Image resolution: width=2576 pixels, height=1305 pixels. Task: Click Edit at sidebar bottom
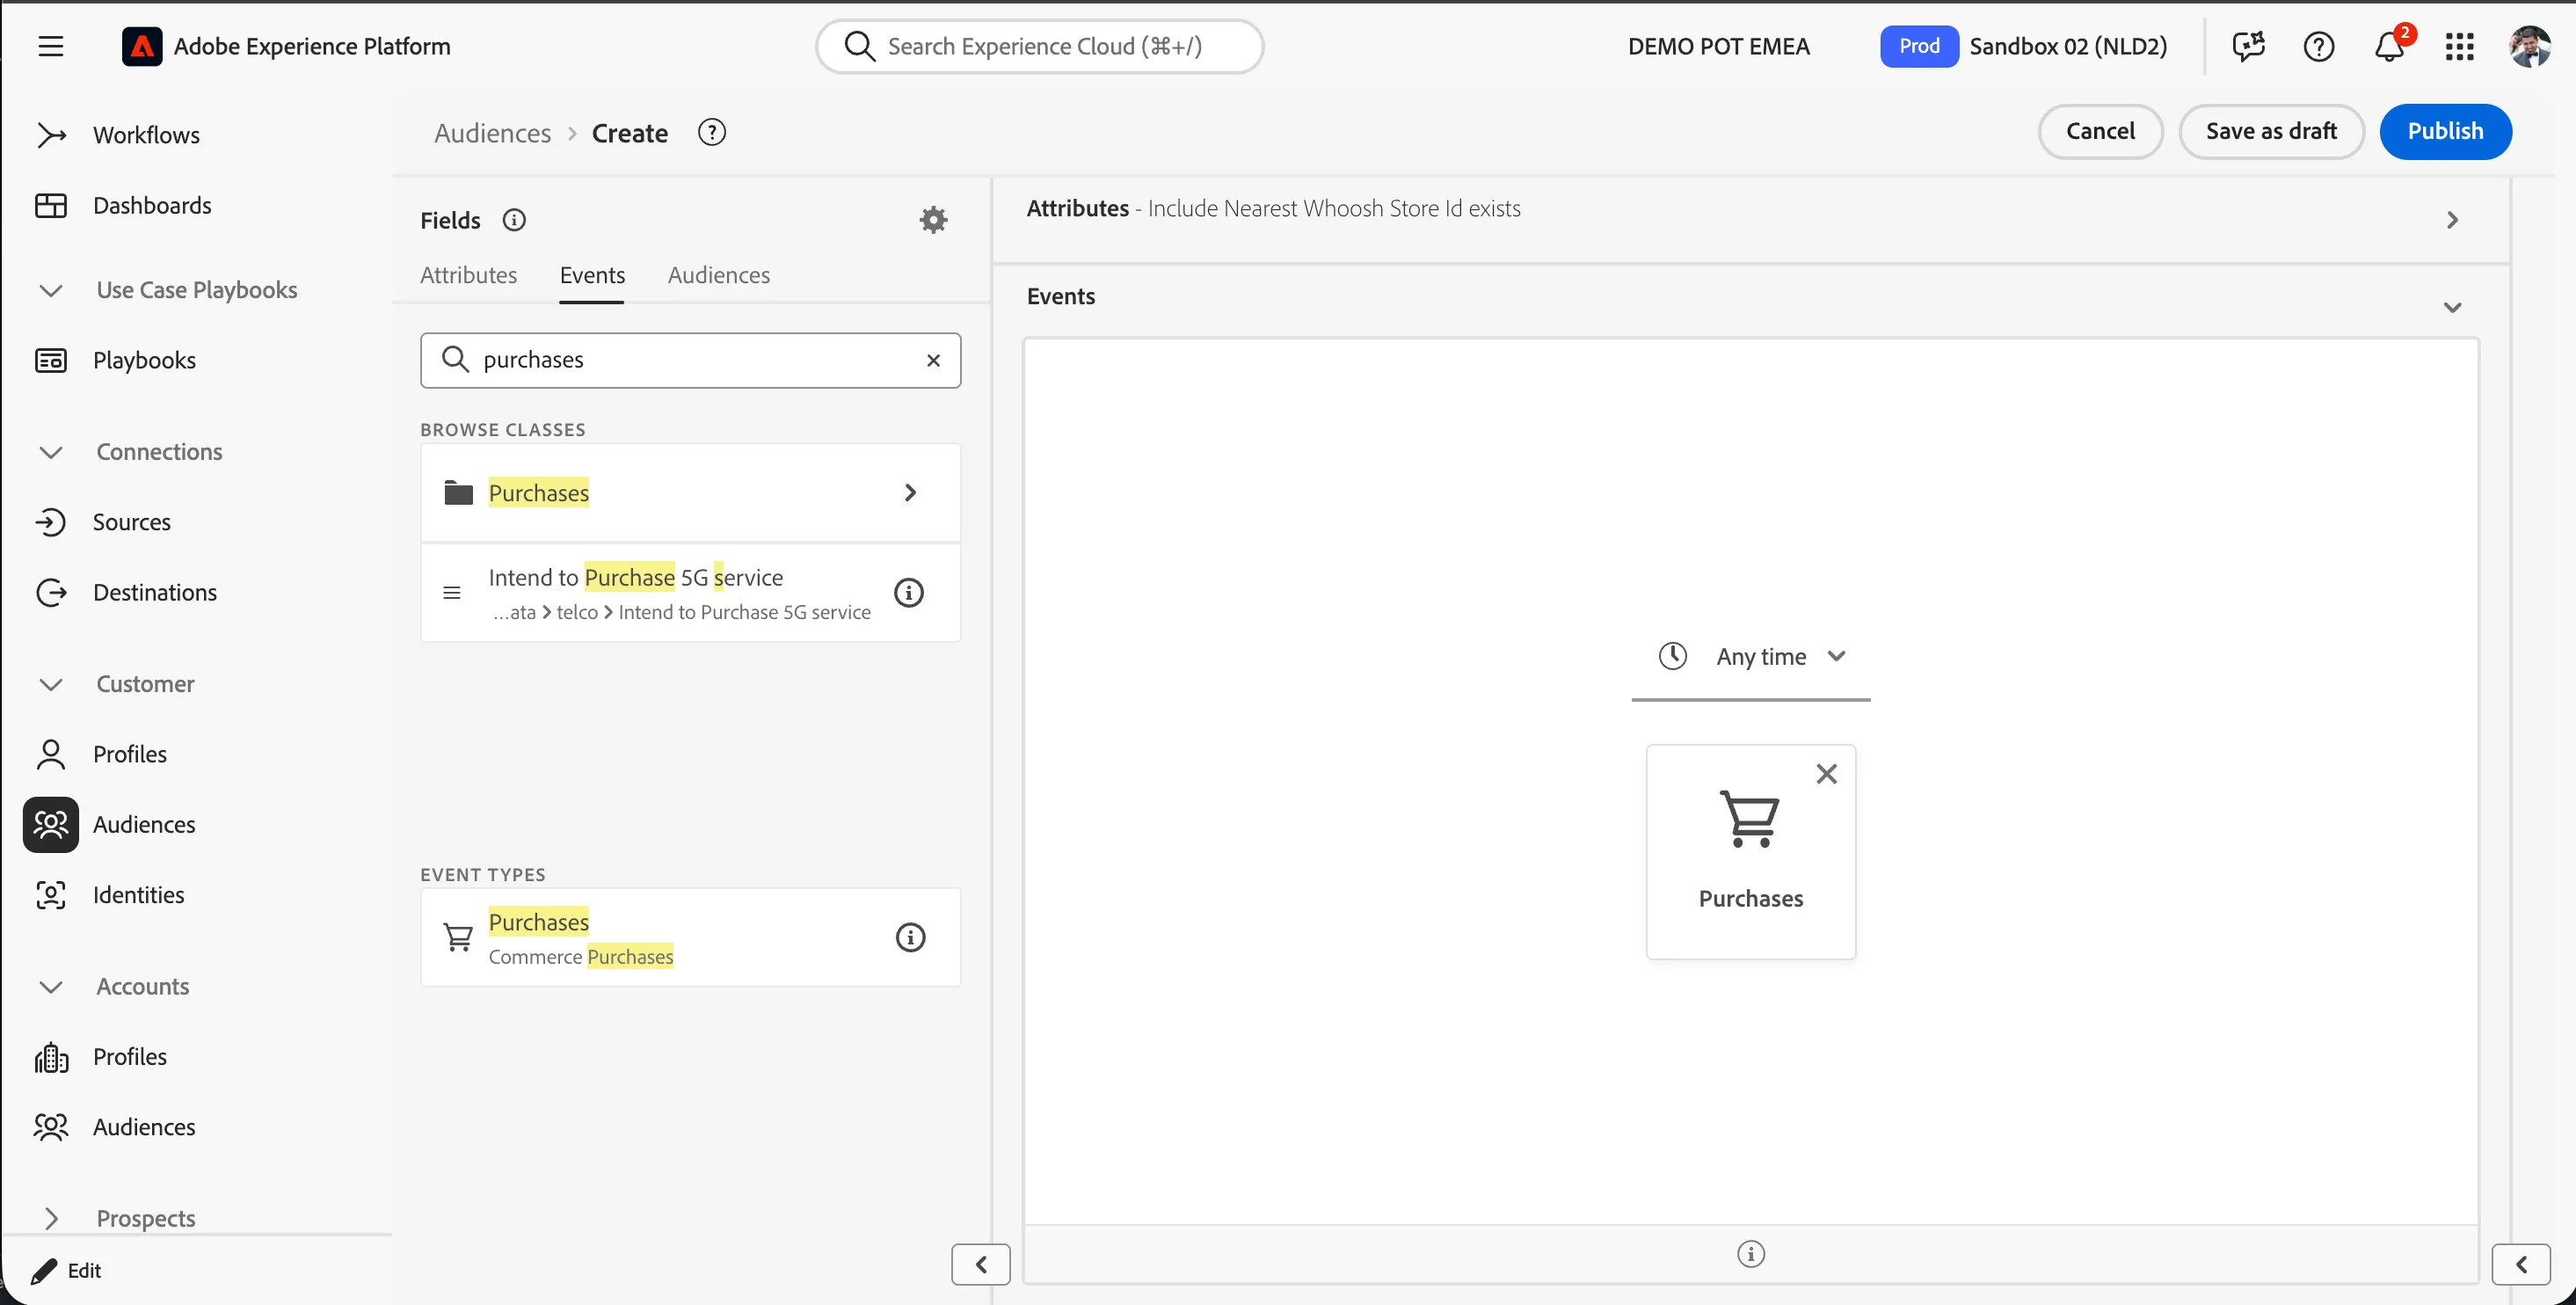(x=67, y=1270)
